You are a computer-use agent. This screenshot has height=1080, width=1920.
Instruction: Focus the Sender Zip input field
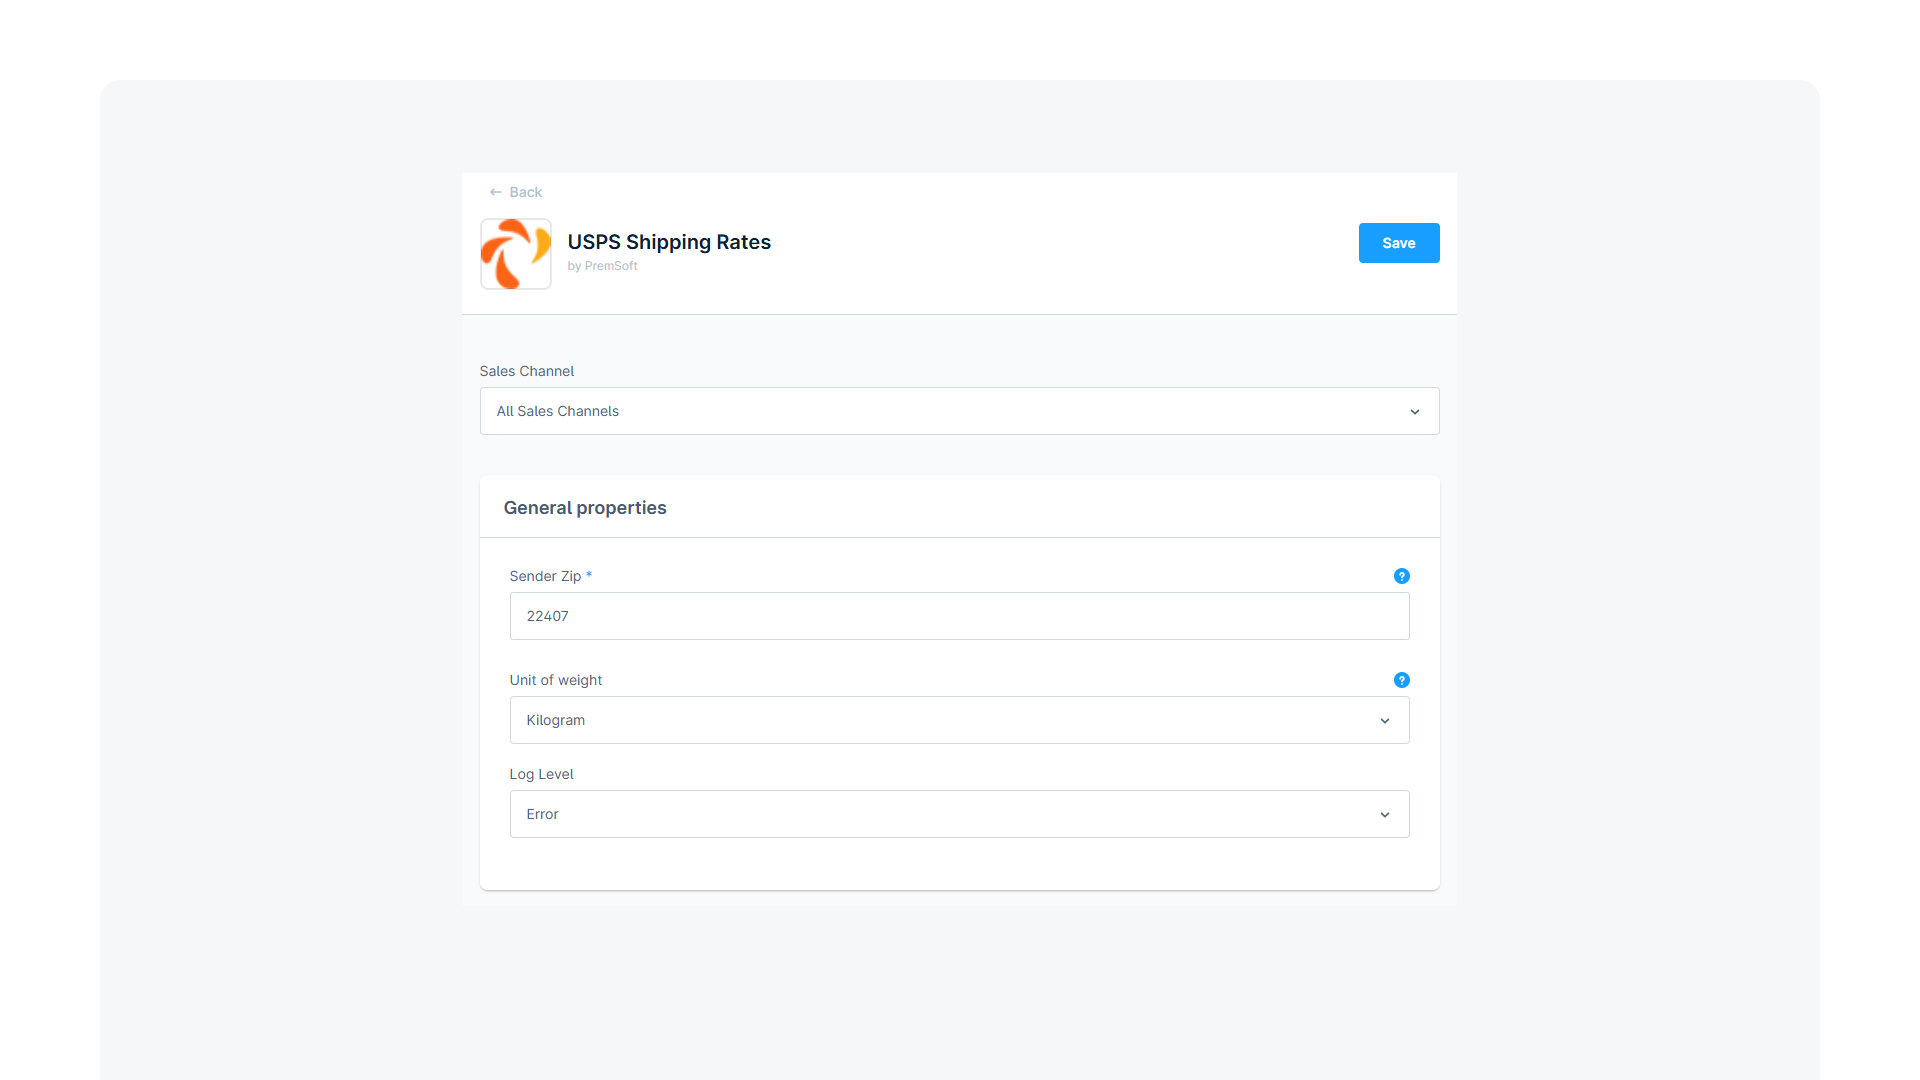[x=960, y=616]
